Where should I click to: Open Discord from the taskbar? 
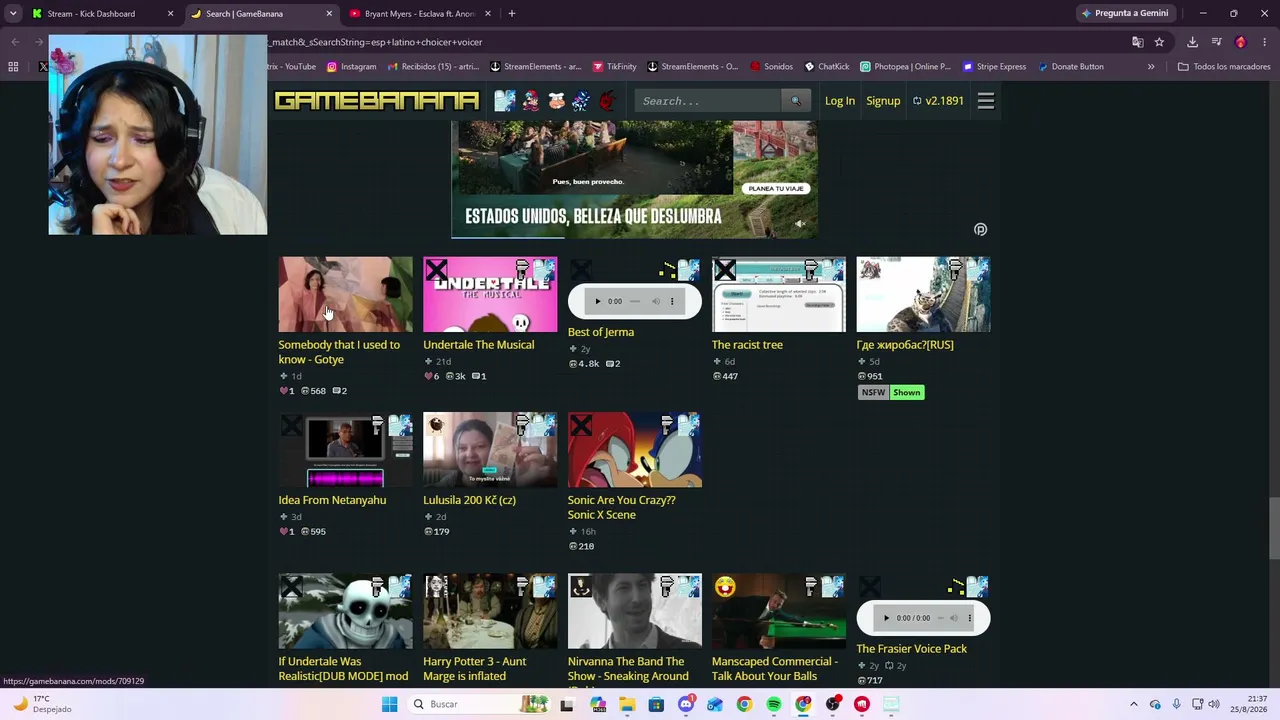point(686,704)
